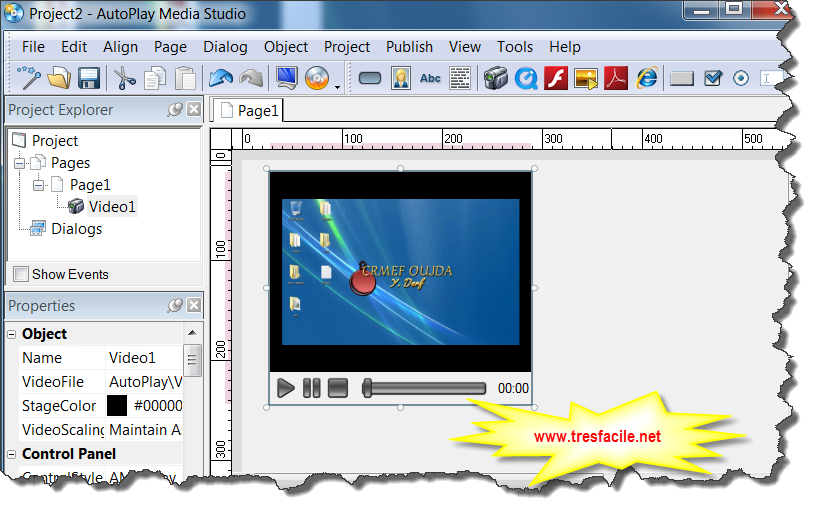819x512 pixels.
Task: Select the Project root node
Action: (55, 141)
